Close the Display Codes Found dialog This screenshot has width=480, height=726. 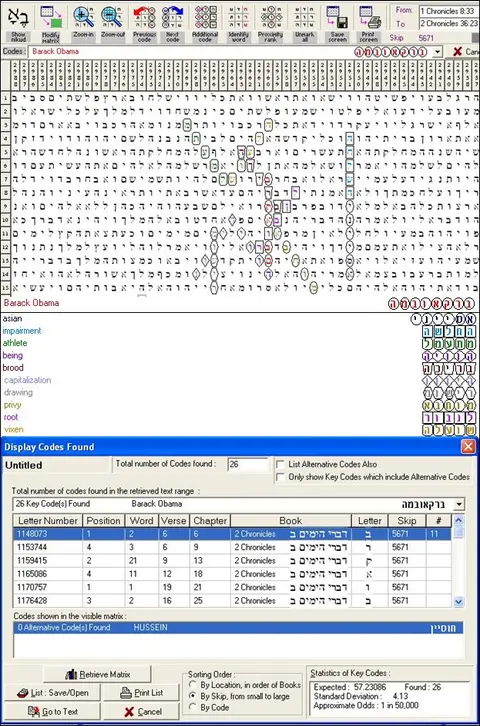pos(468,446)
